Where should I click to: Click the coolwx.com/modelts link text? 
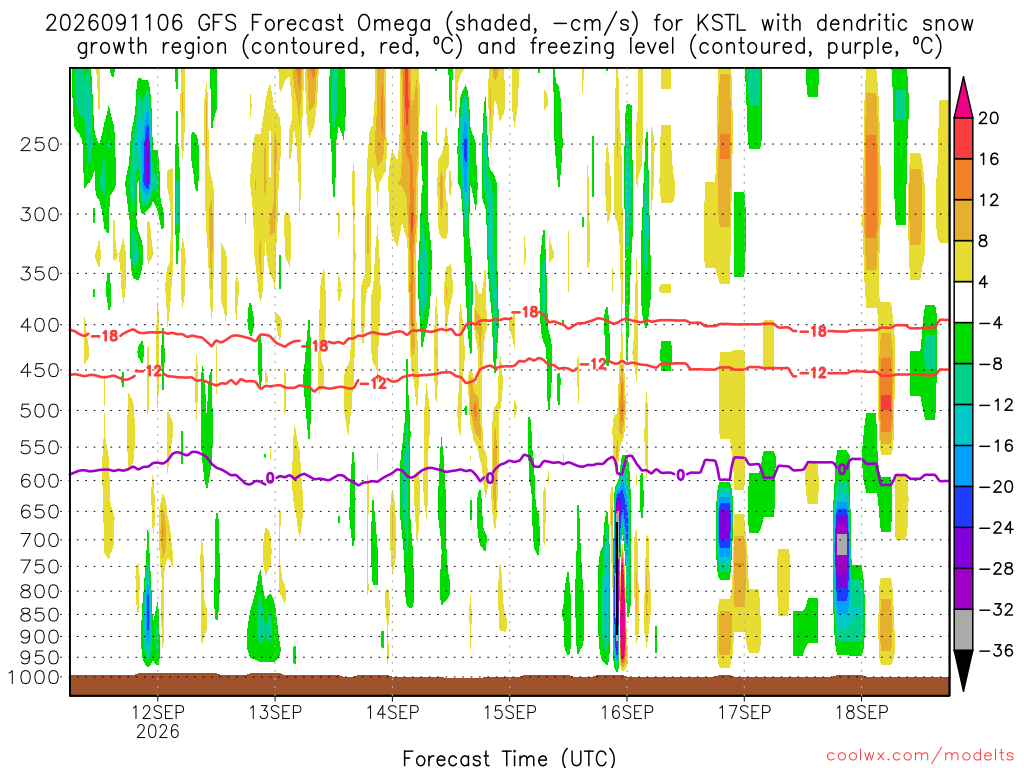(x=920, y=756)
